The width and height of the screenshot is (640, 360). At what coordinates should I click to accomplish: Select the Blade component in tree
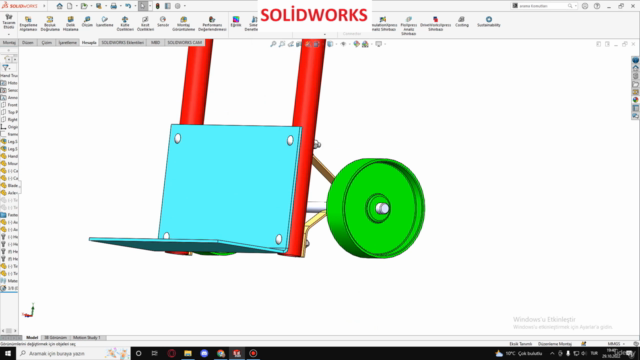[x=9, y=186]
